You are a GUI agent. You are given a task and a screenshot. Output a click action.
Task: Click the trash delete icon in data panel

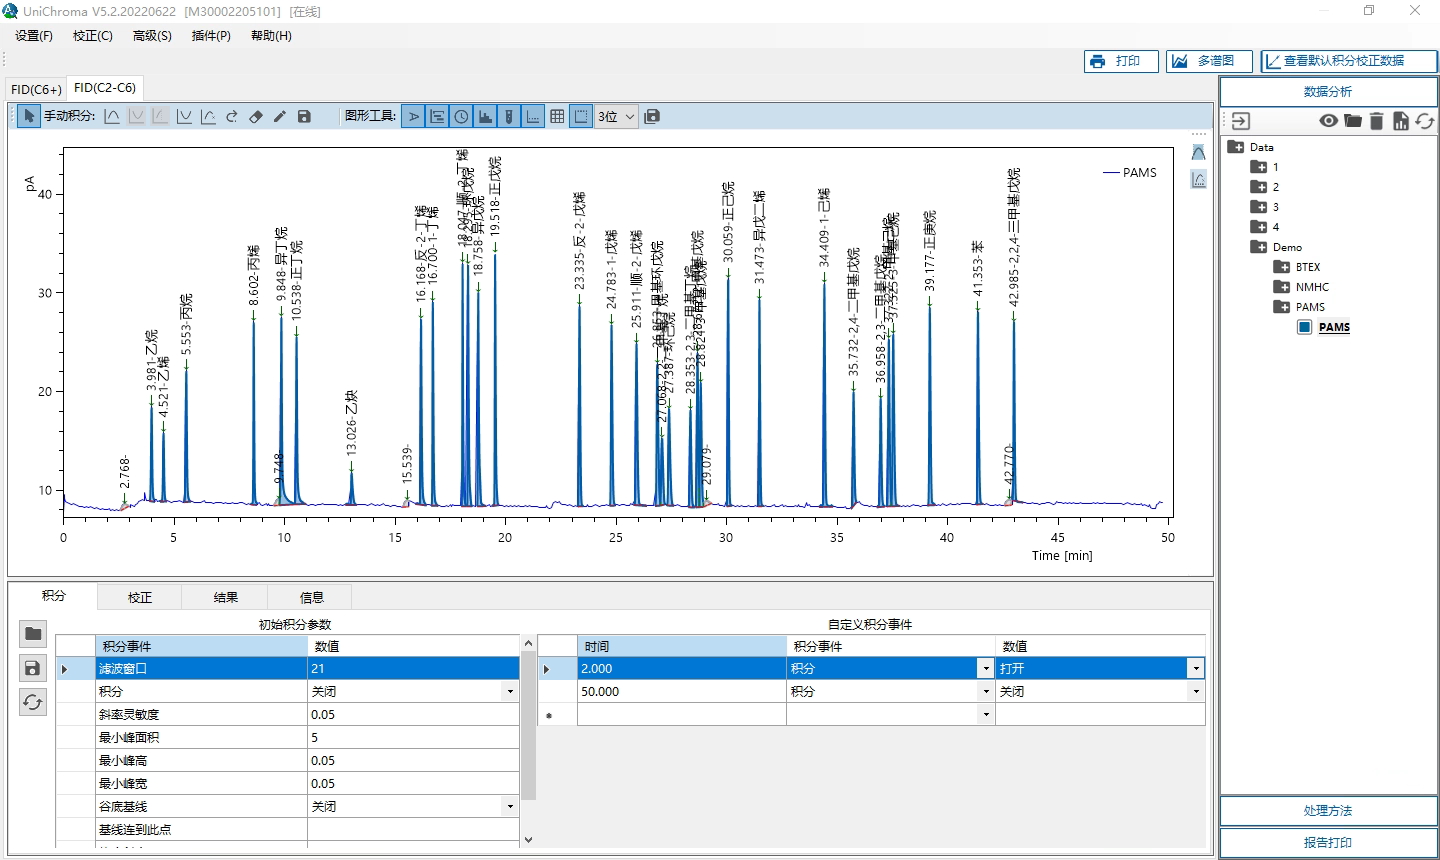(x=1376, y=121)
